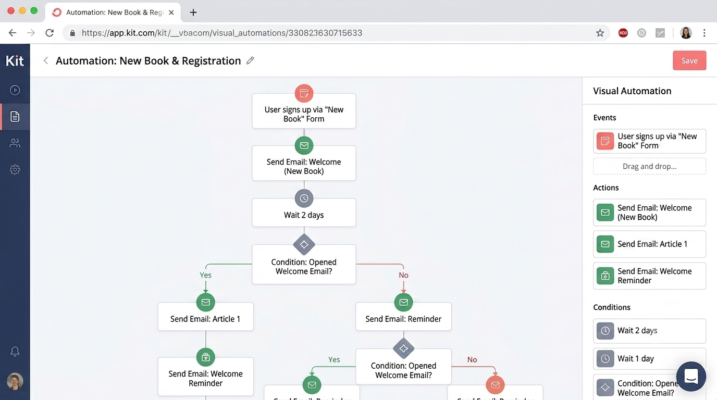
Task: Click the browser address bar URL
Action: [x=222, y=33]
